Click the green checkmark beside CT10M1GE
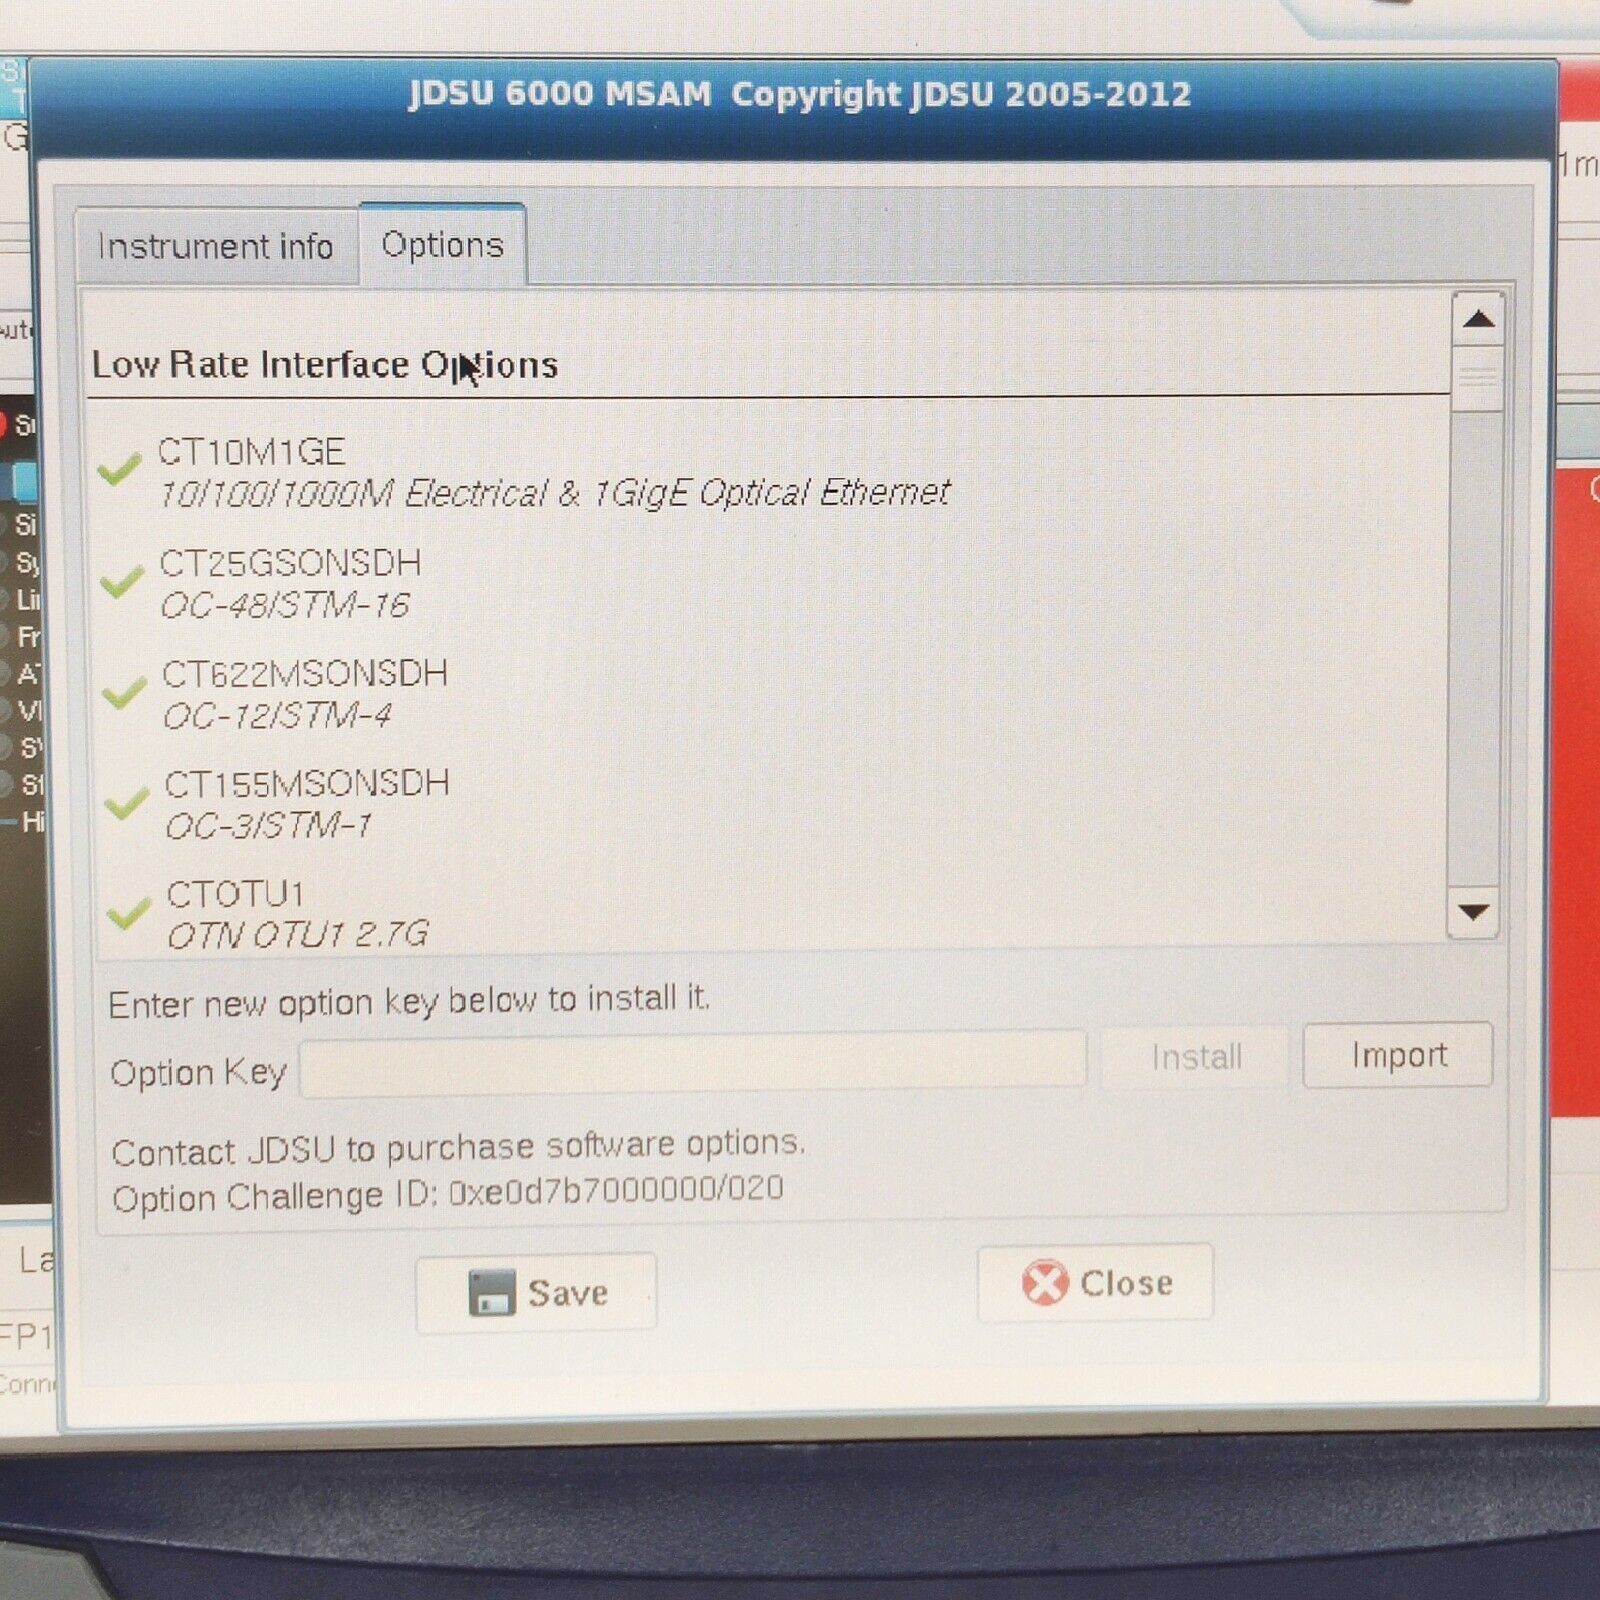Viewport: 1600px width, 1600px height. (x=120, y=468)
